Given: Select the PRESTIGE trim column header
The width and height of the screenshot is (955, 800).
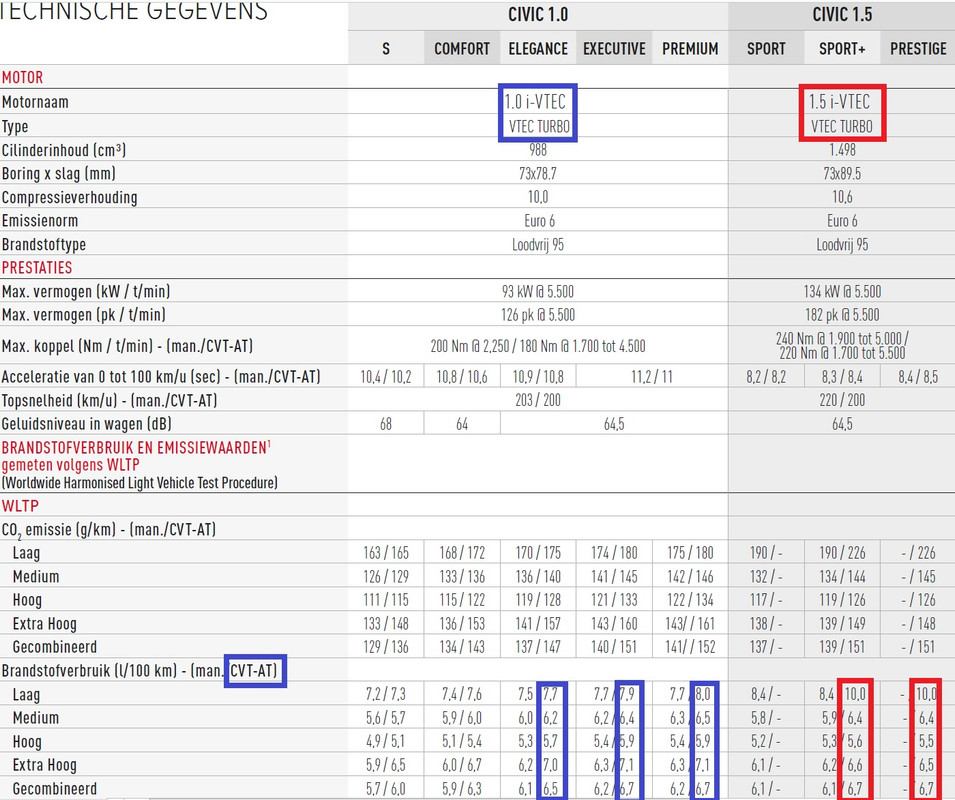Looking at the screenshot, I should pos(918,49).
